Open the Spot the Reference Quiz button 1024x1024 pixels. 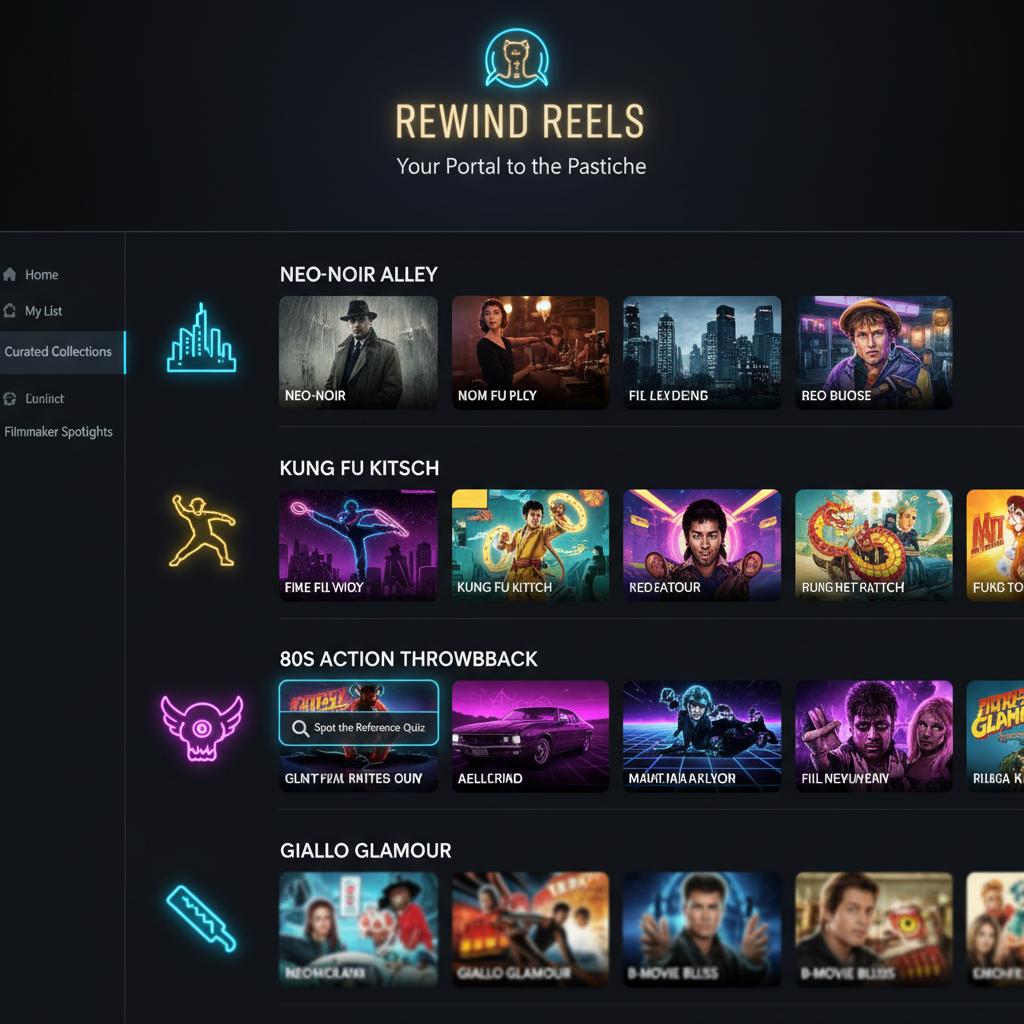click(359, 728)
